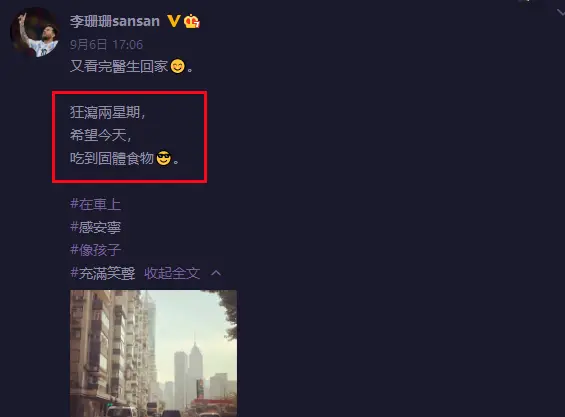Click the text line 狂瀉兩星期
This screenshot has width=565, height=417.
click(107, 112)
